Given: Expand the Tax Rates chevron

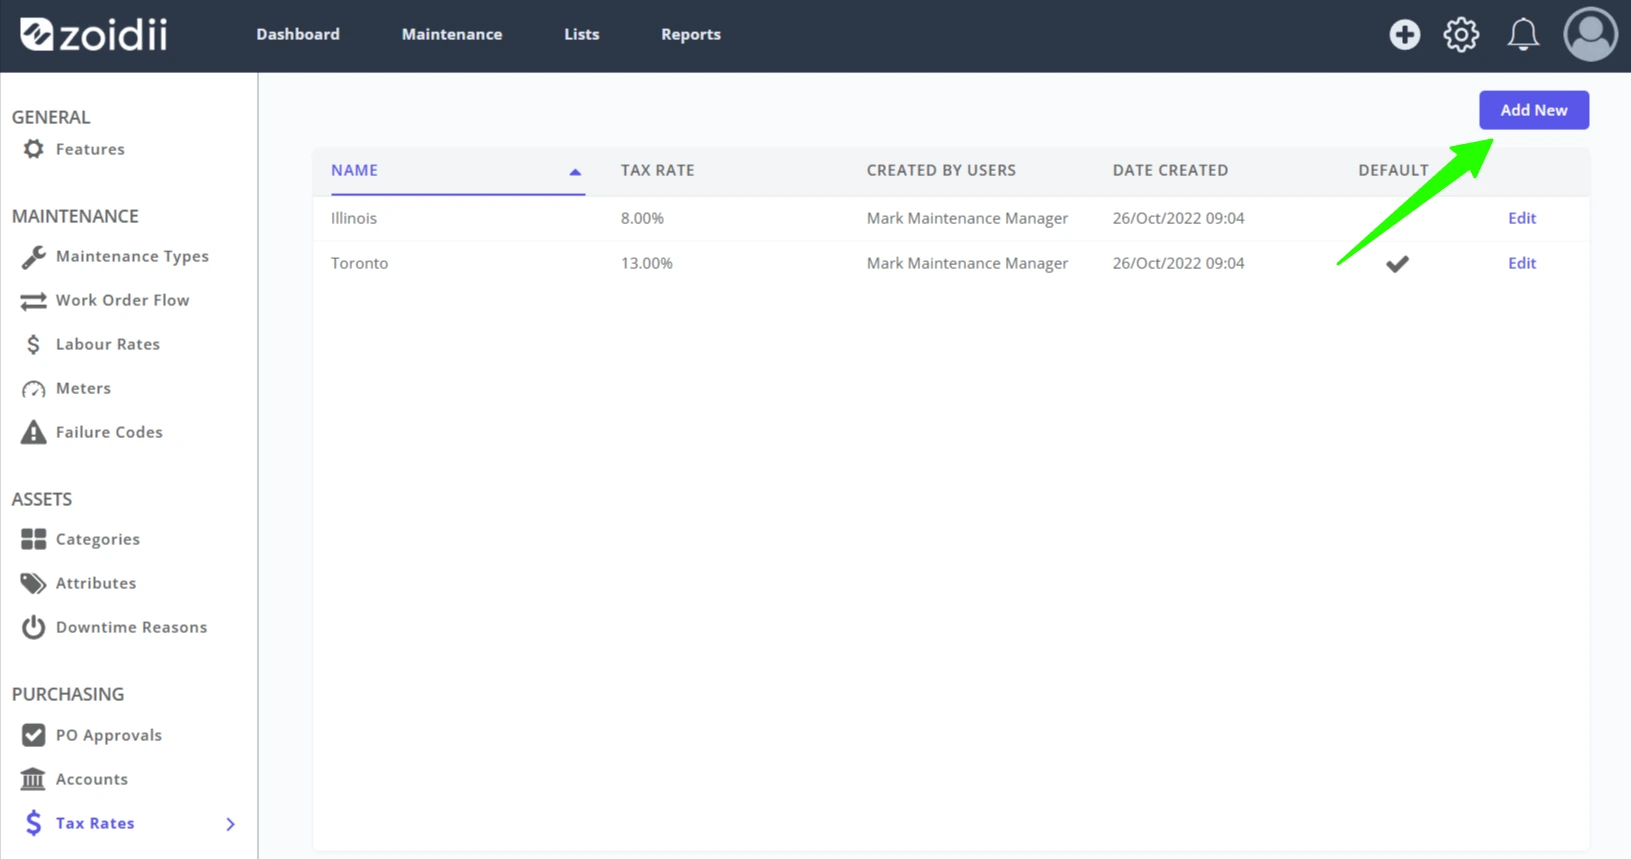Looking at the screenshot, I should pyautogui.click(x=231, y=824).
